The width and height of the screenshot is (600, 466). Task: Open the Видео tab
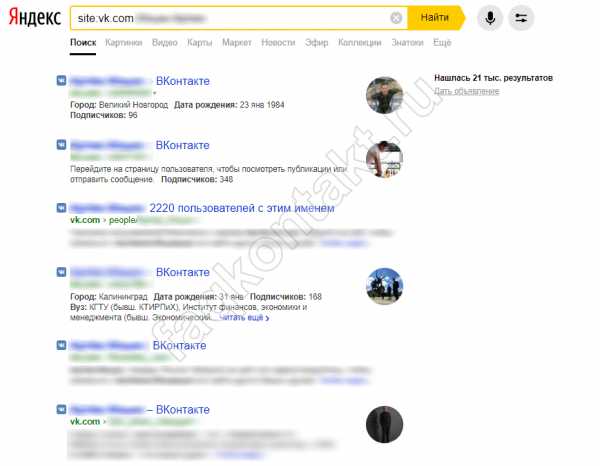pyautogui.click(x=165, y=42)
